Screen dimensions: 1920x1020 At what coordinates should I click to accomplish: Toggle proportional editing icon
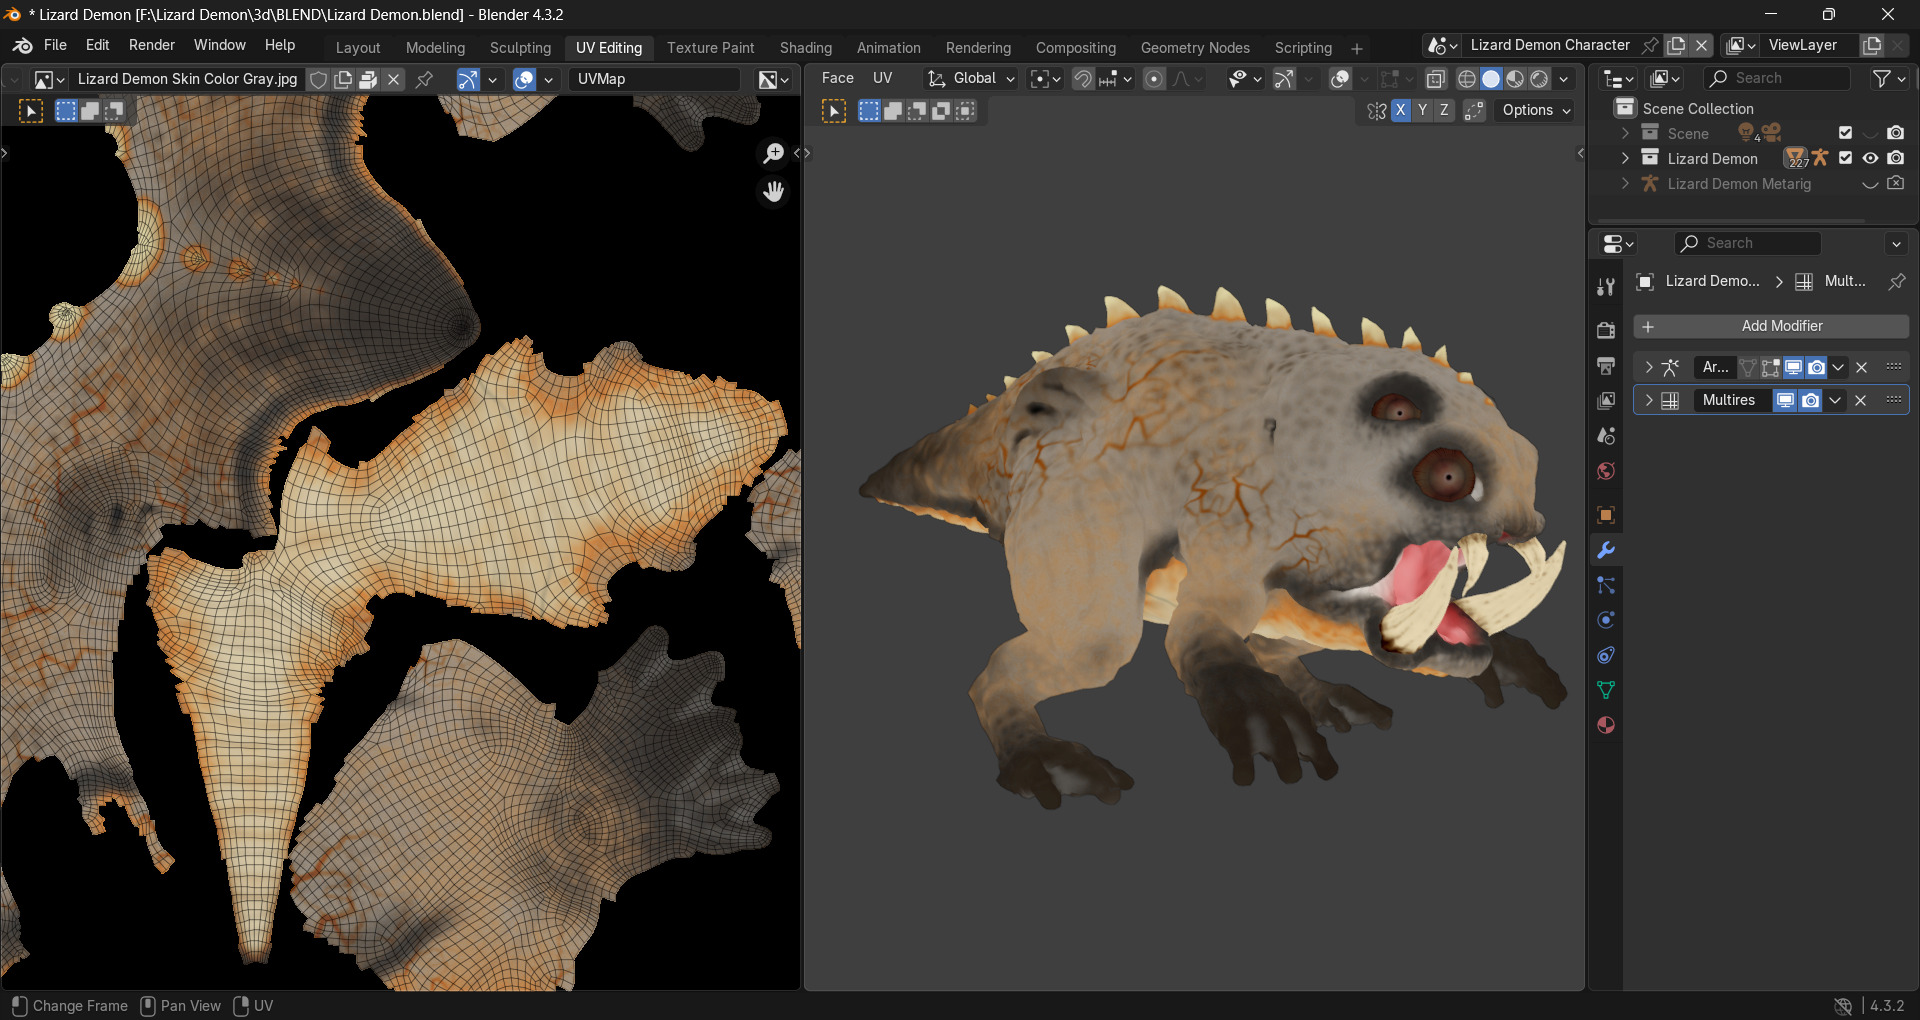(x=1154, y=79)
